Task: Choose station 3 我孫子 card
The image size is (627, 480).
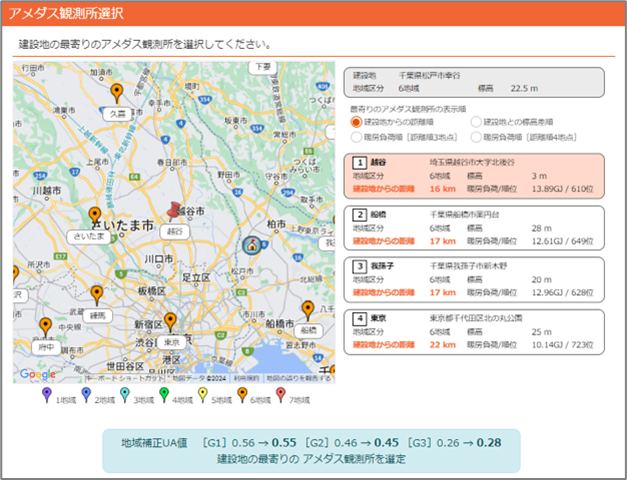Action: coord(474,280)
